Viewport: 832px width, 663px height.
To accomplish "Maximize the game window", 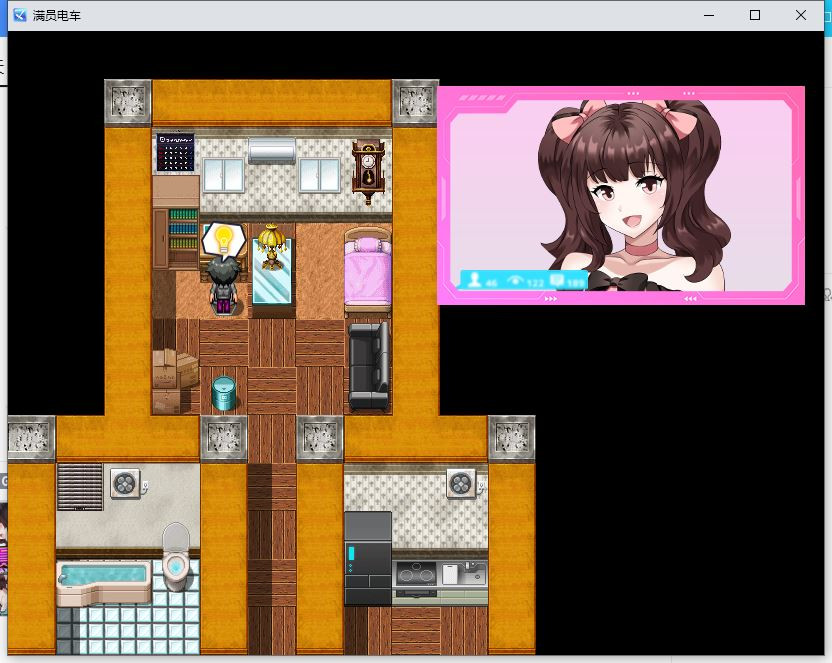I will (755, 15).
